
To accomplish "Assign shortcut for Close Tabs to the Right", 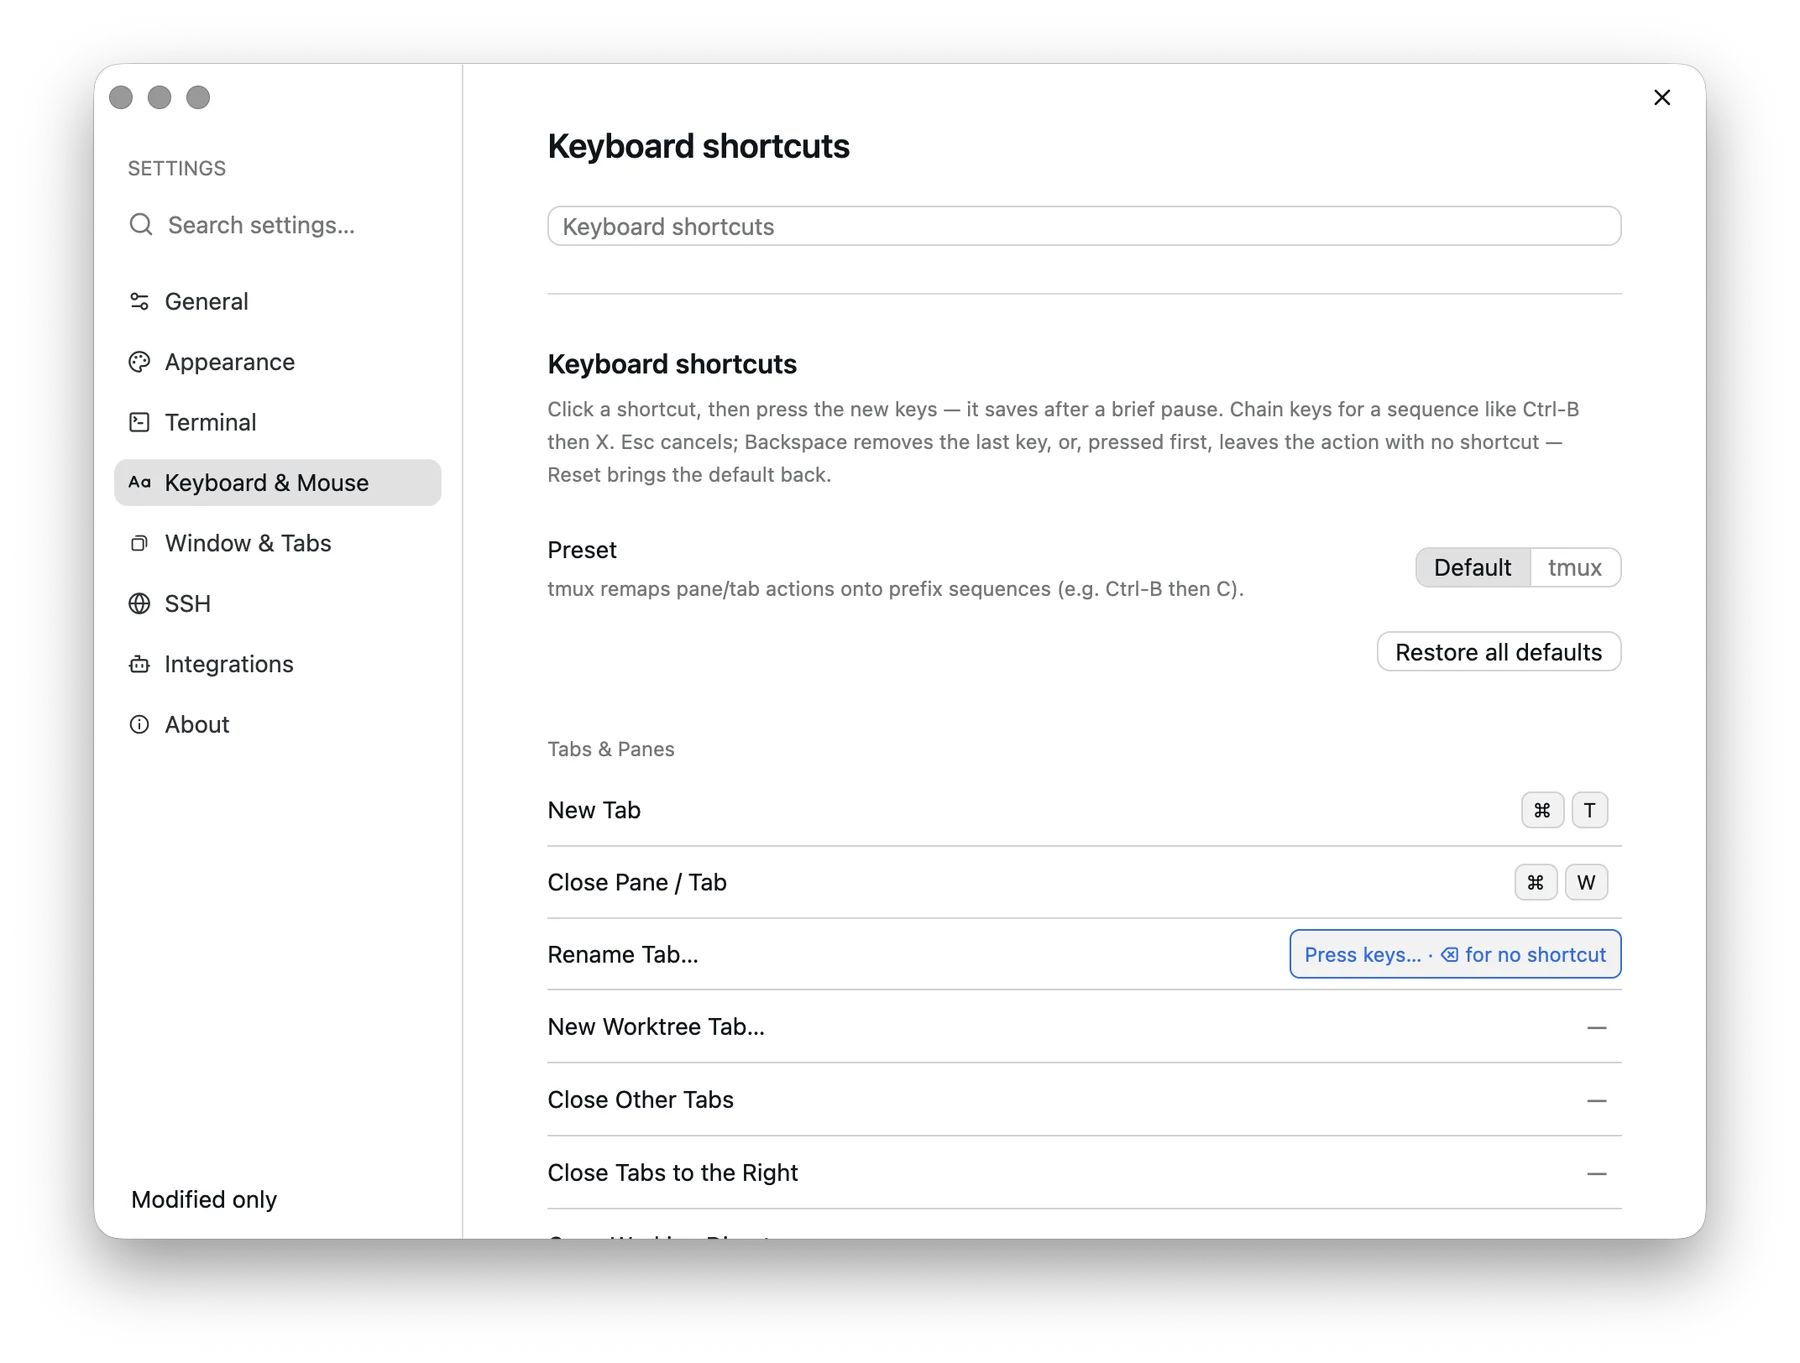I will point(1596,1174).
